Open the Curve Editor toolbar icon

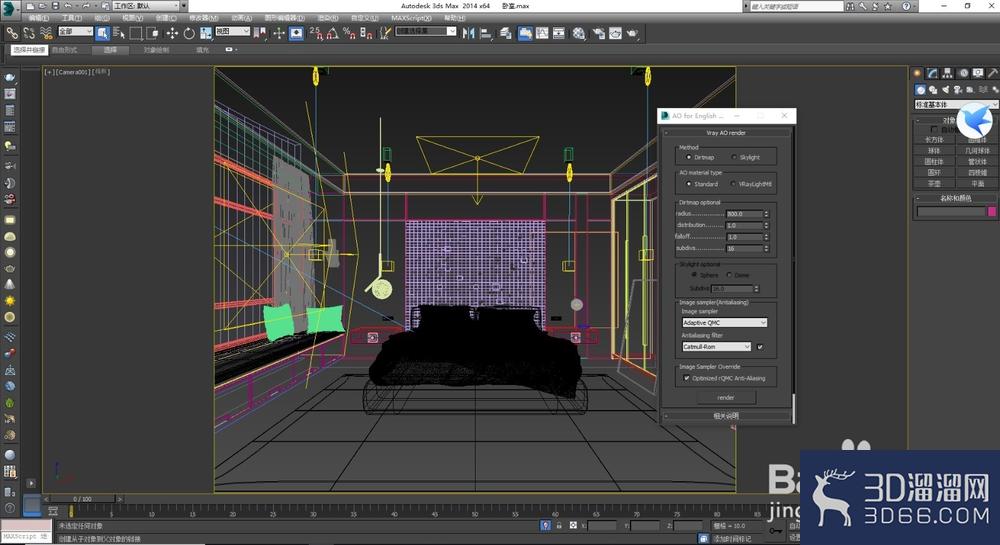[x=542, y=33]
